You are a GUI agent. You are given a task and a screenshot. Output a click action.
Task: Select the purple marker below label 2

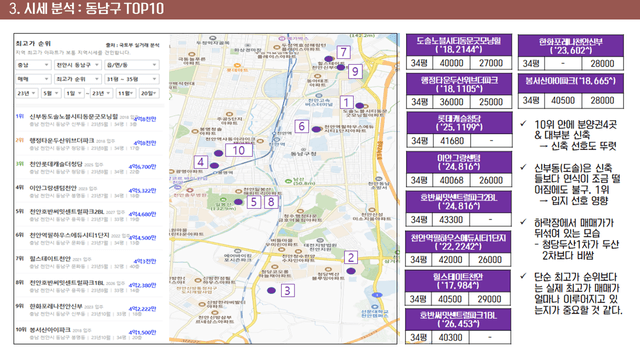pos(351,271)
